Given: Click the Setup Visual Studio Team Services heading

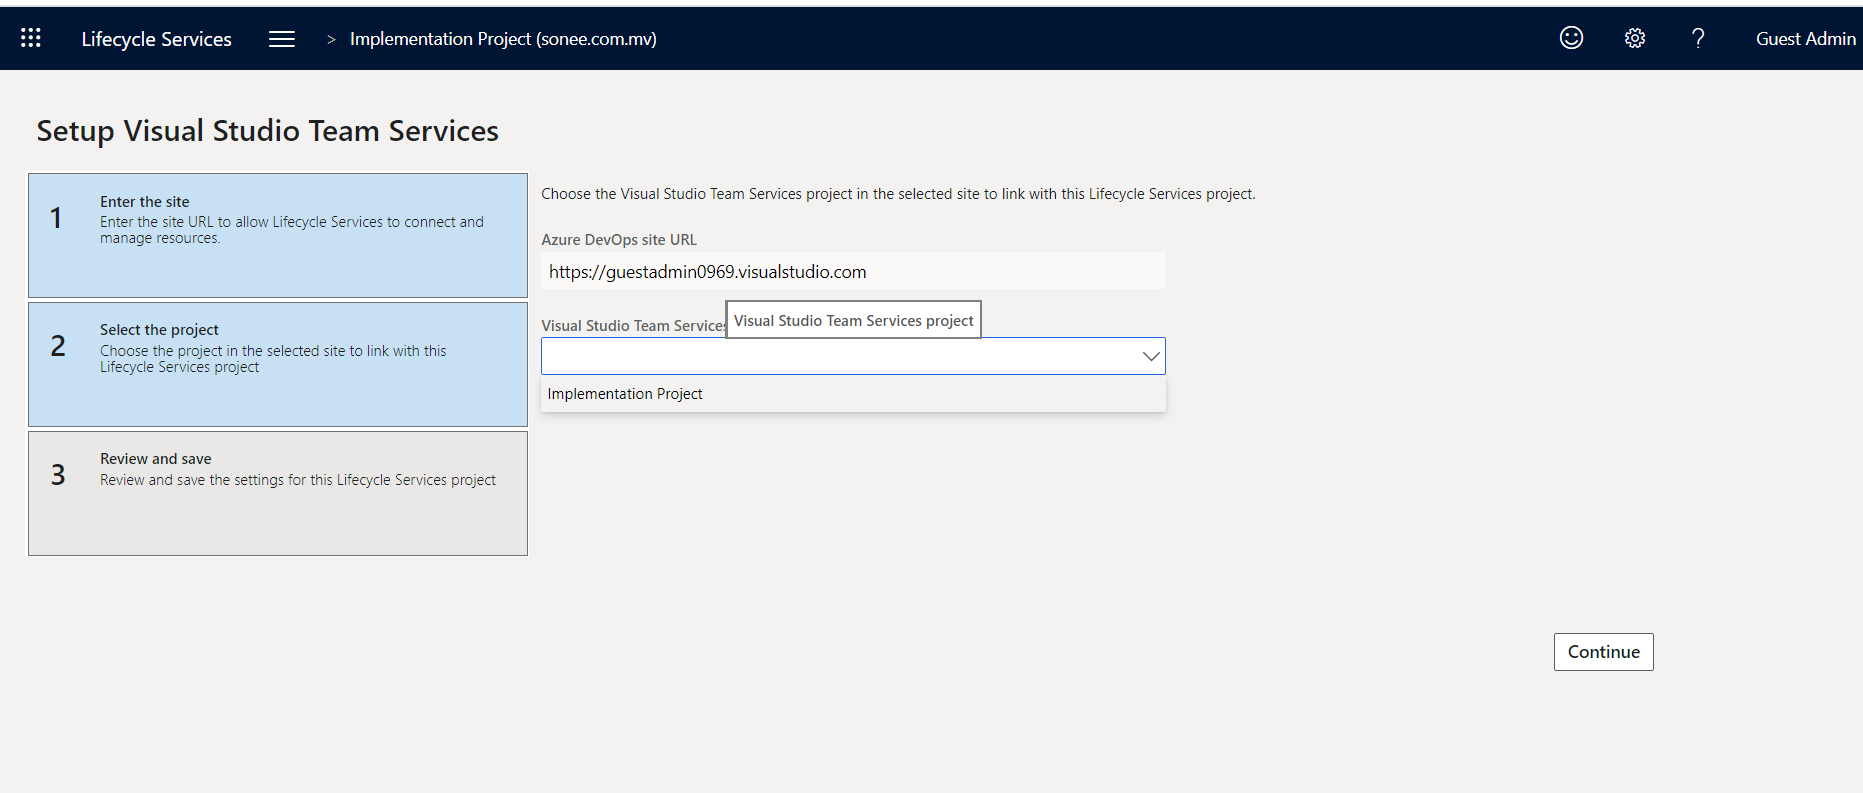Looking at the screenshot, I should pos(267,131).
